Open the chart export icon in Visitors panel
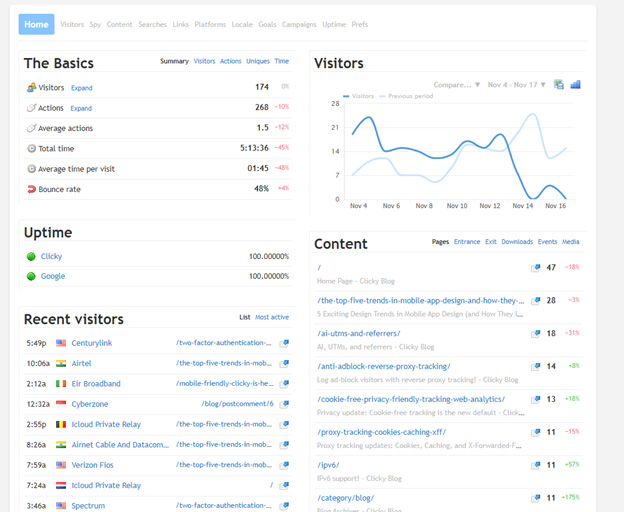 click(559, 84)
